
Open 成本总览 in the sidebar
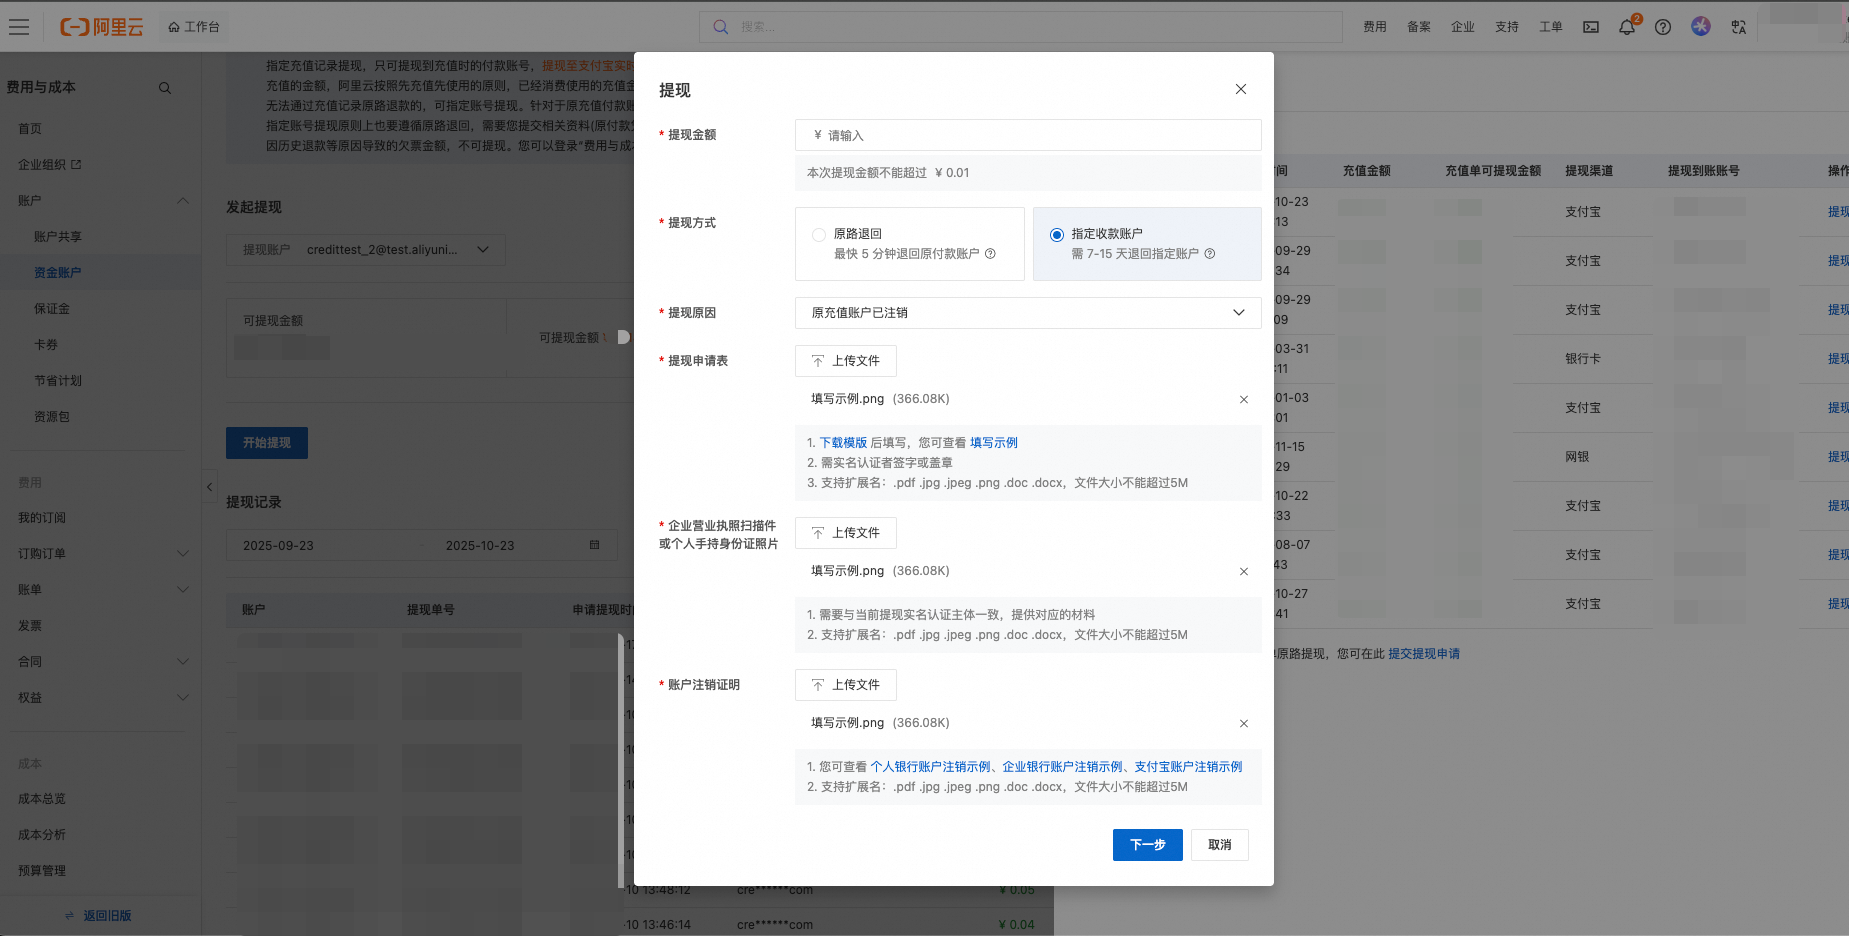pyautogui.click(x=42, y=799)
